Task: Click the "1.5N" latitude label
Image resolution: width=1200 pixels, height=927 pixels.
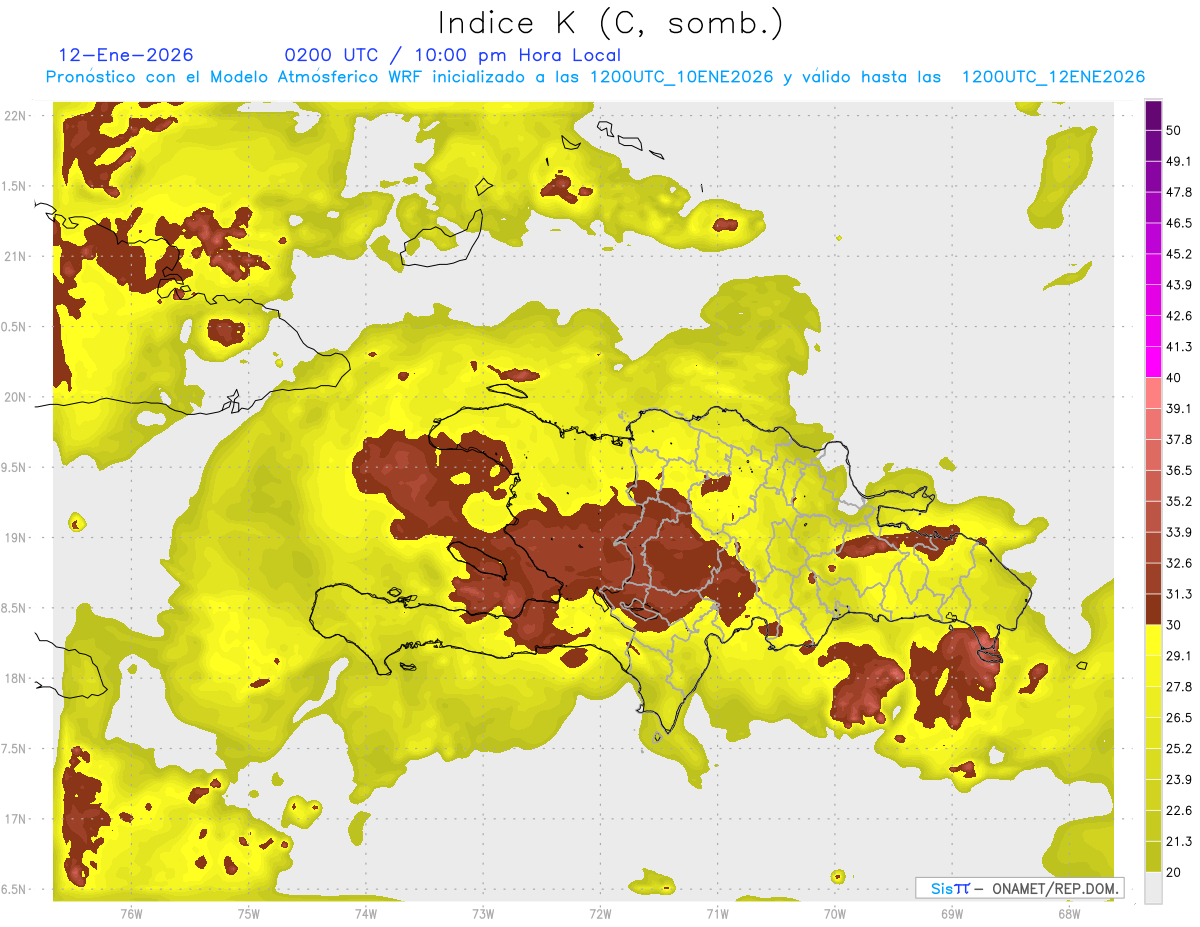Action: pyautogui.click(x=15, y=186)
